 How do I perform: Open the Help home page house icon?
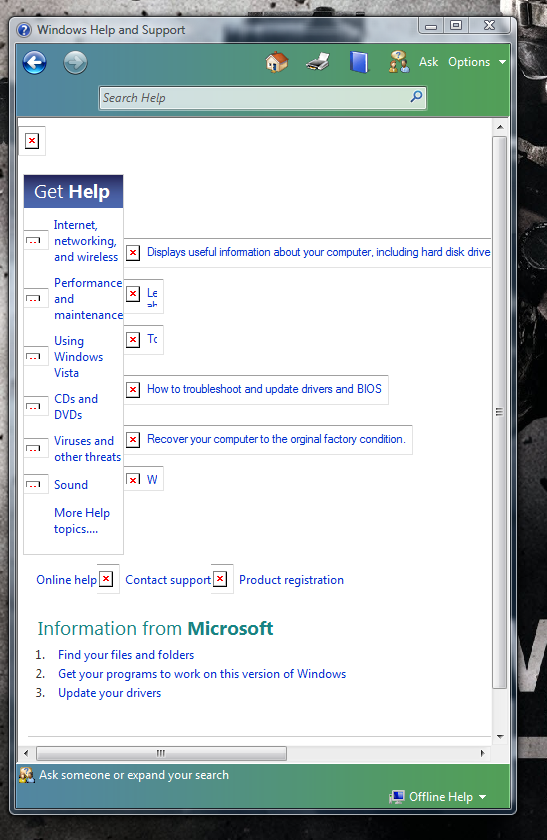277,62
